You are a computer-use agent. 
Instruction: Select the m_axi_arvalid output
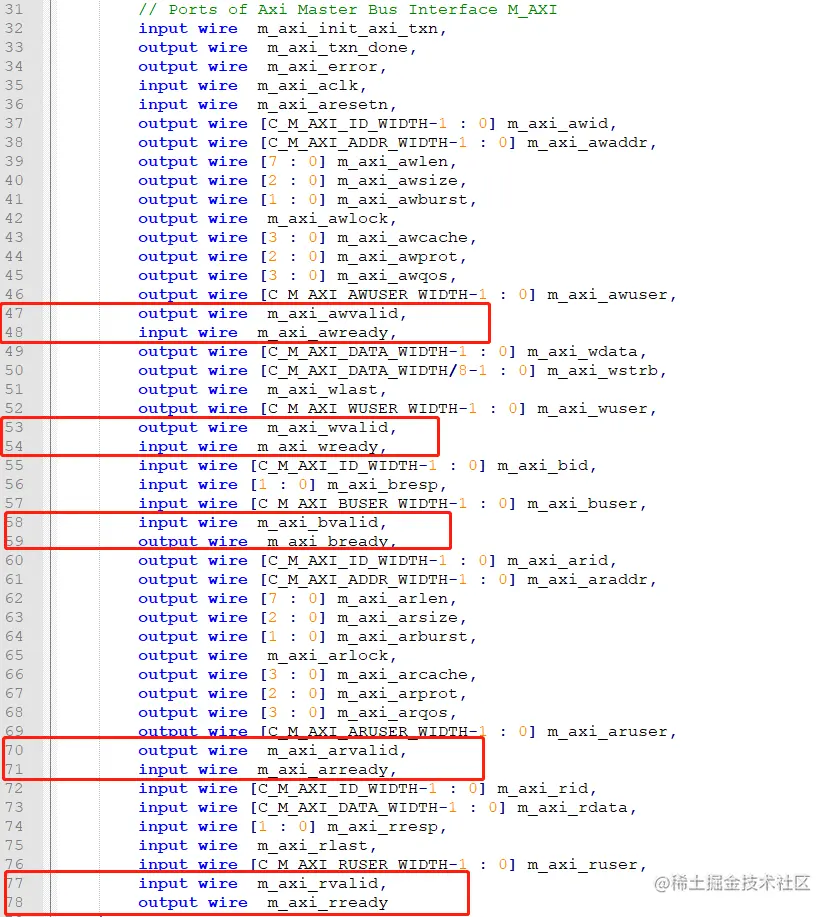click(332, 751)
